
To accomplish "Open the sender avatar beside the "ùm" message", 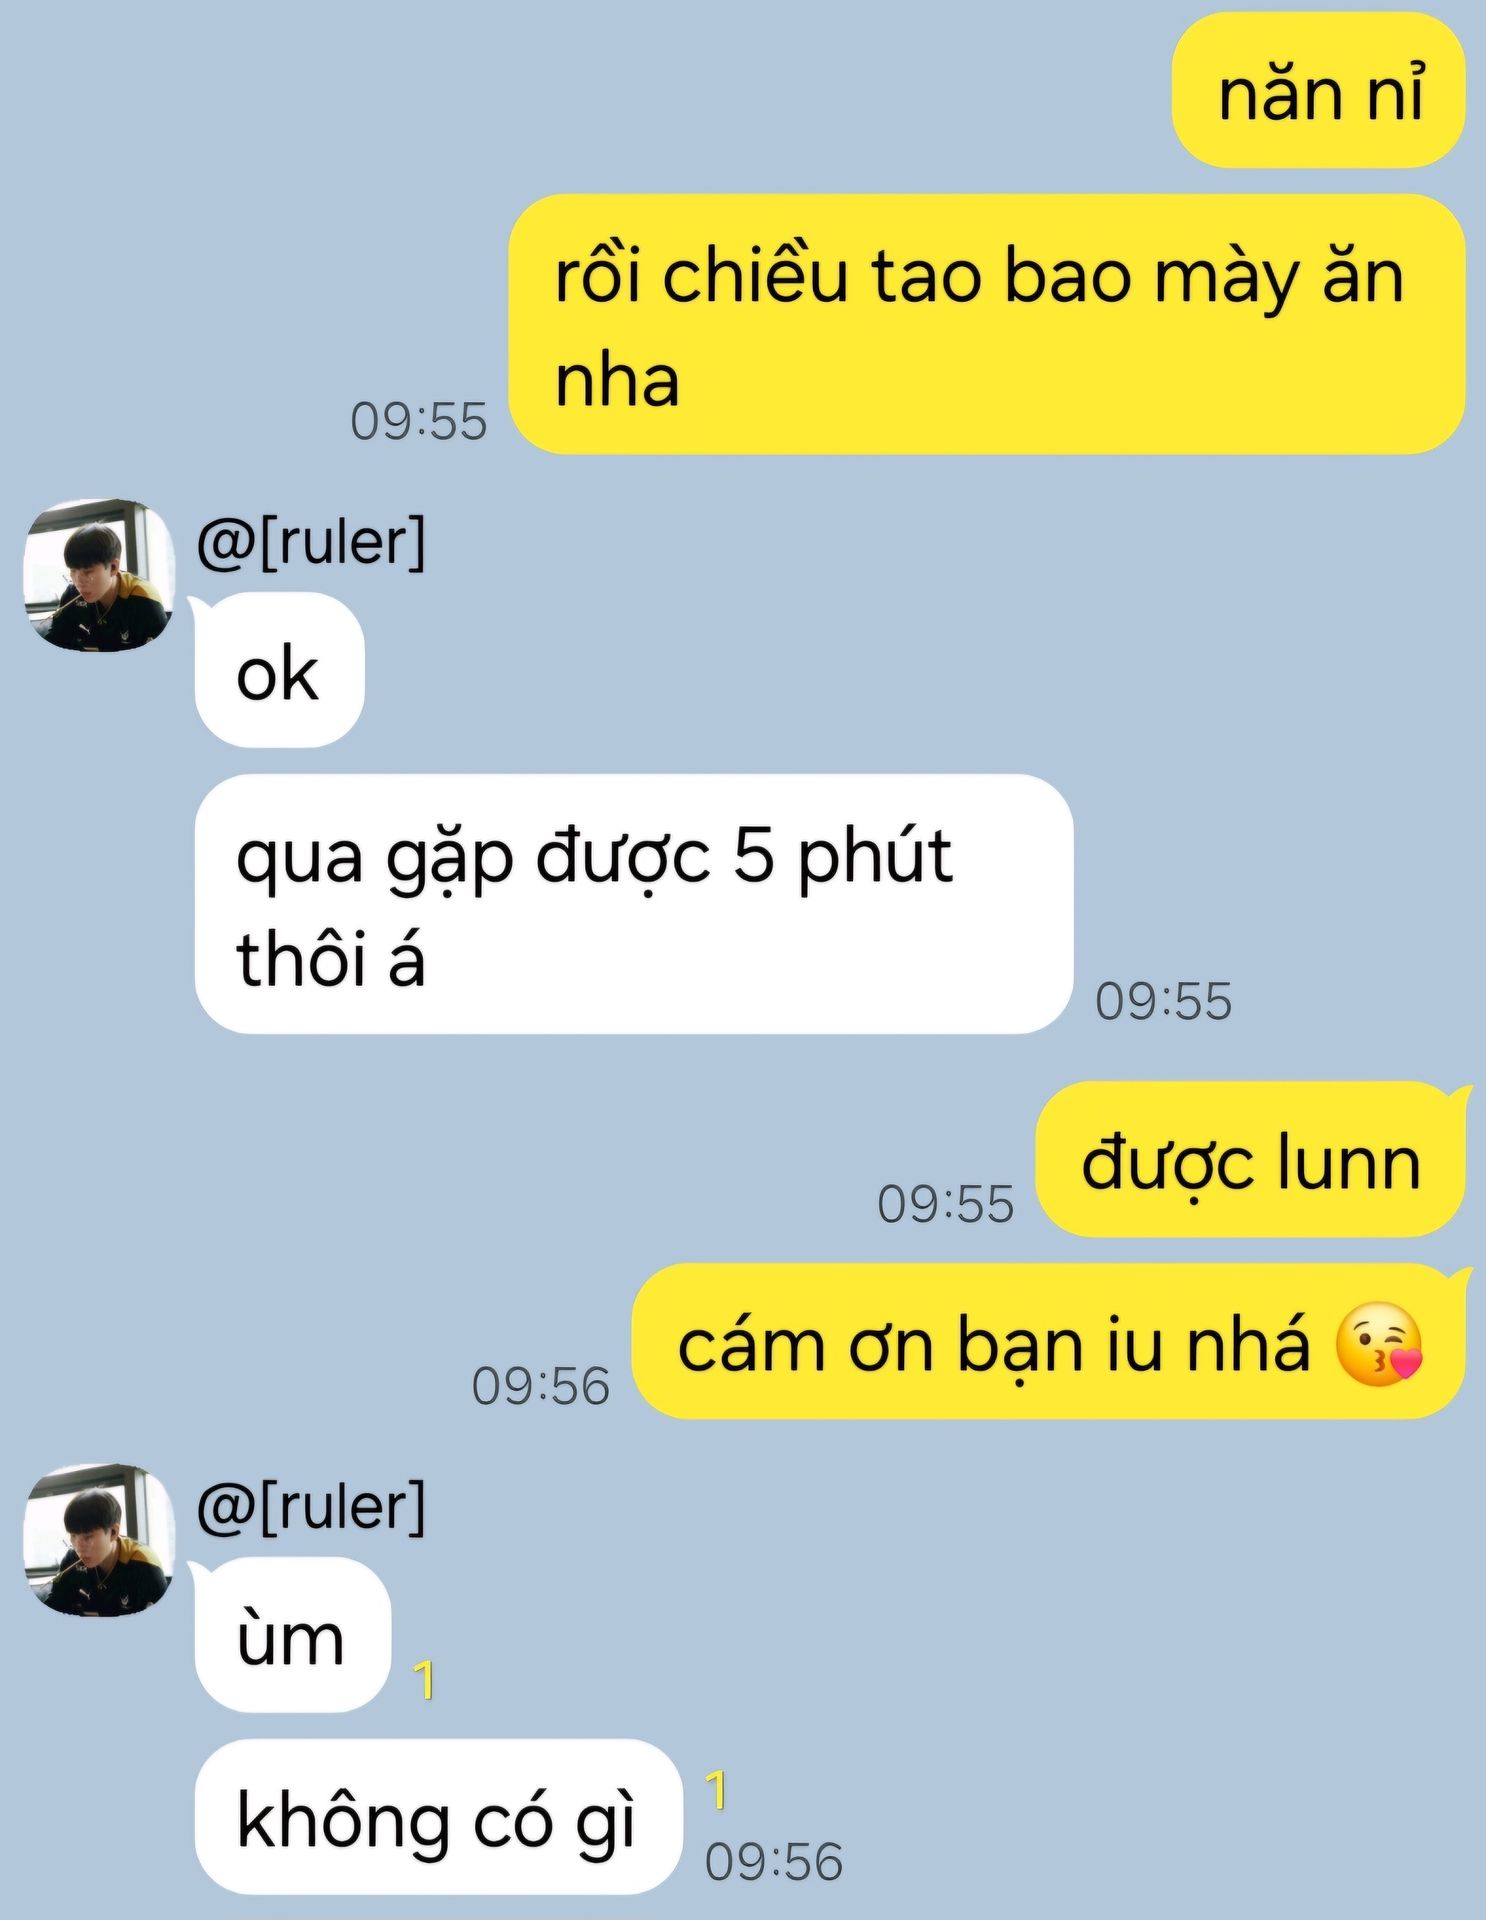I will (x=99, y=1540).
